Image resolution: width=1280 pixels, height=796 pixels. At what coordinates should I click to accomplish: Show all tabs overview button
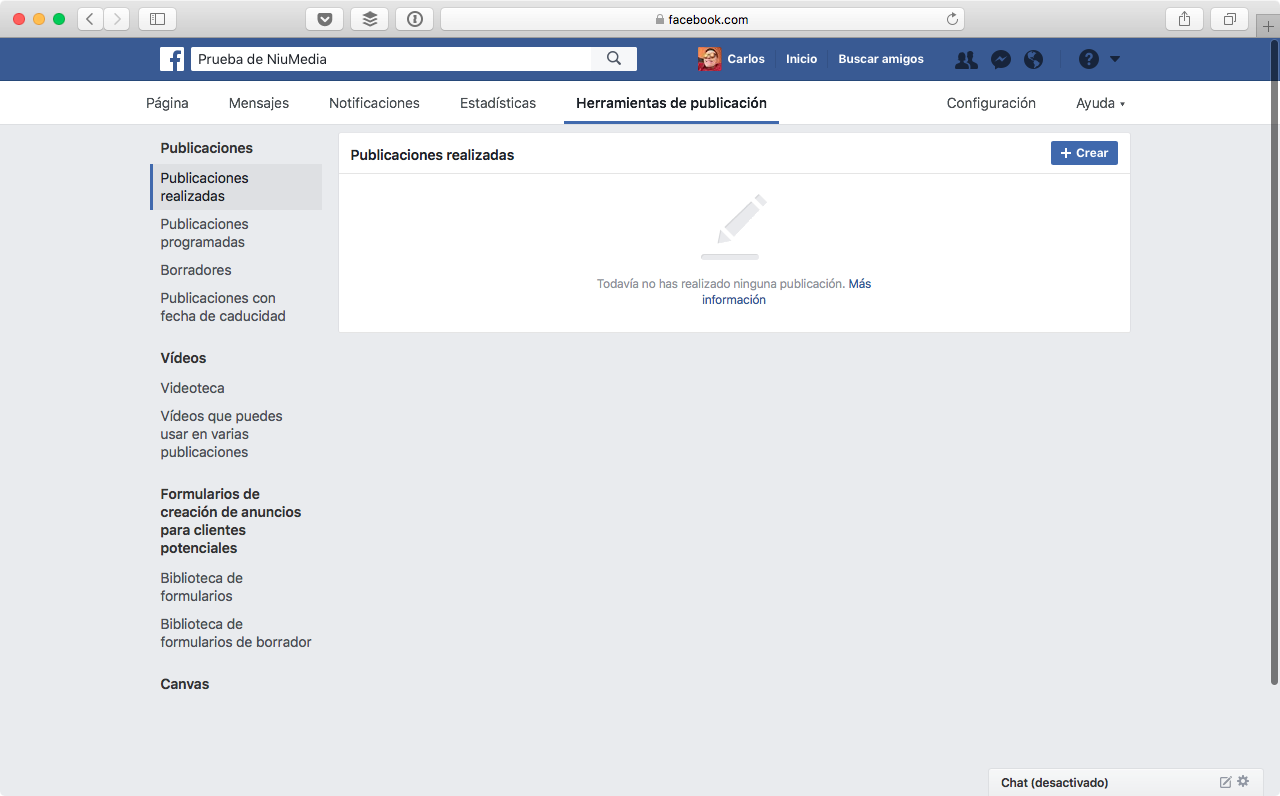(x=1229, y=19)
